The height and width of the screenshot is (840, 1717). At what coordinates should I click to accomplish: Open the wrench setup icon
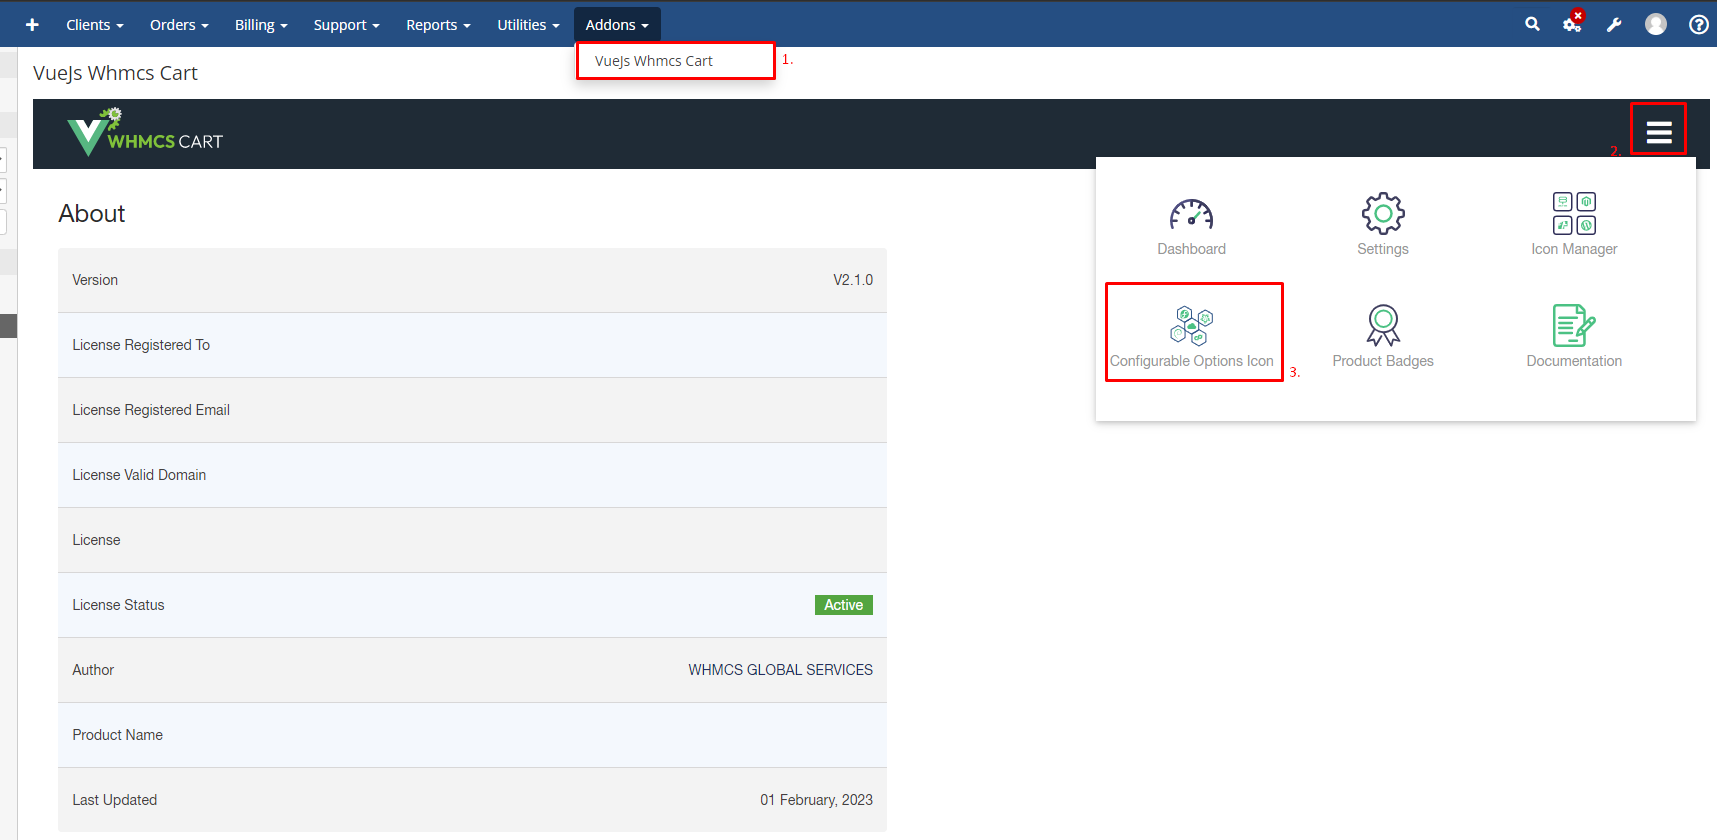(1614, 24)
